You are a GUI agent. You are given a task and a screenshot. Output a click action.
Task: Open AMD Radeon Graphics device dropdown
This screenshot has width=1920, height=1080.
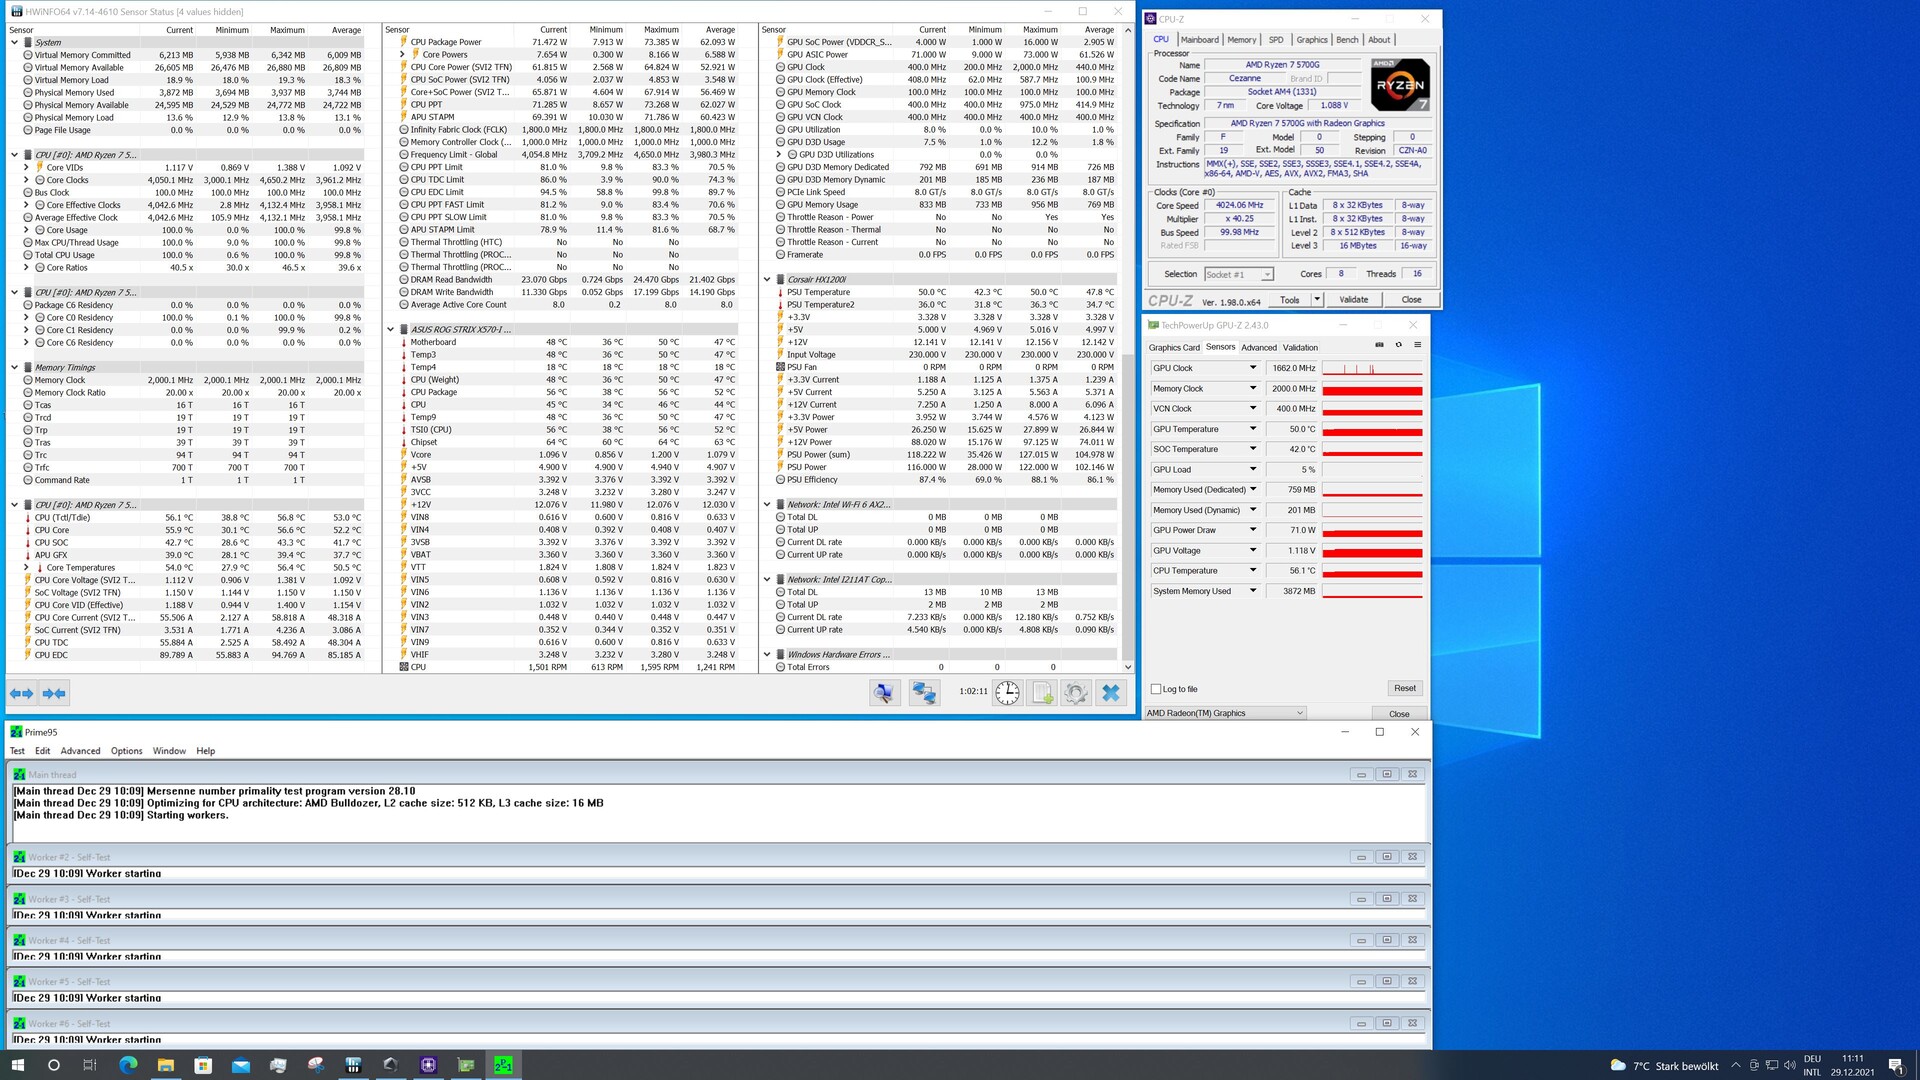1225,713
